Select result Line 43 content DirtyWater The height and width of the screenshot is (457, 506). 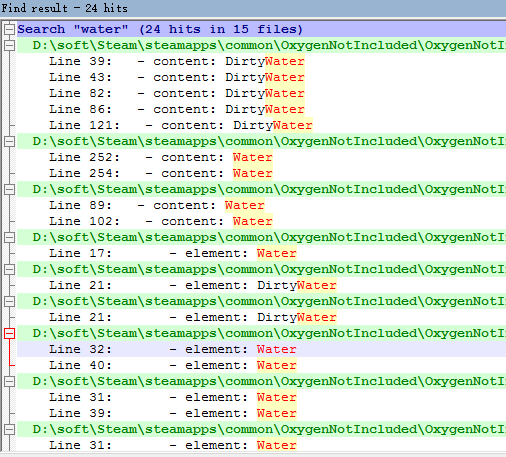click(261, 77)
